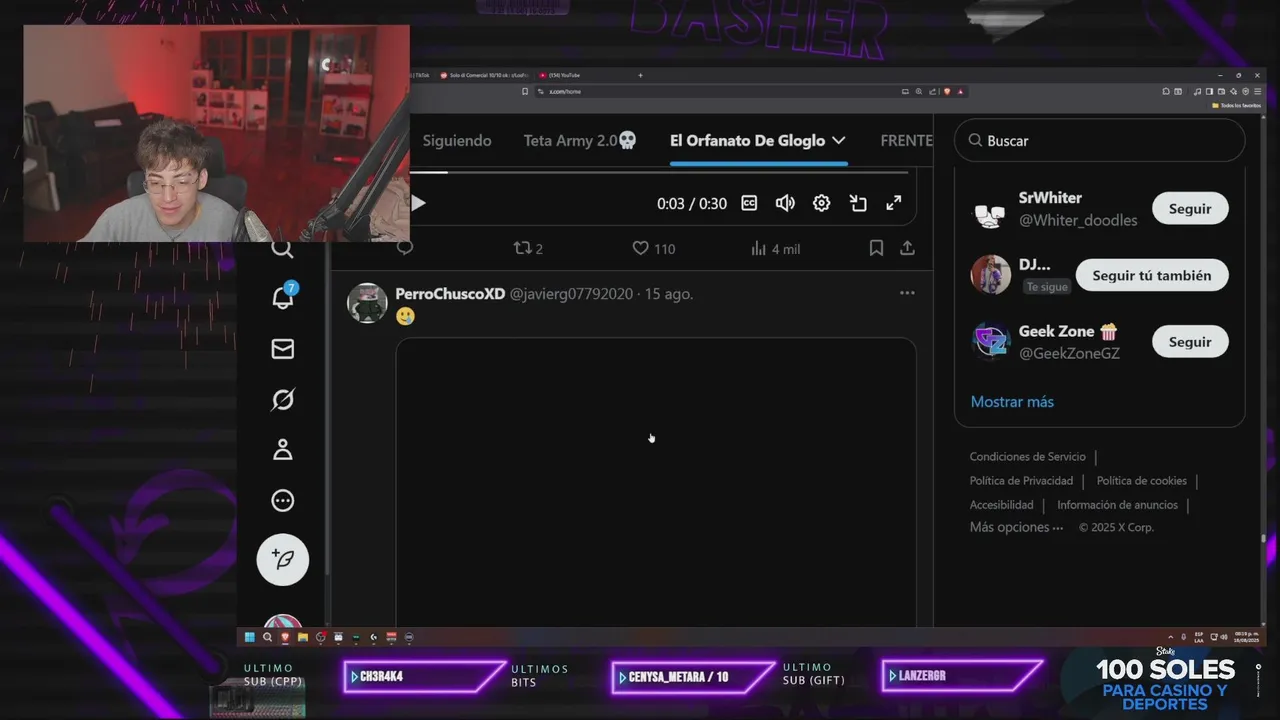This screenshot has height=720, width=1280.
Task: Open Condiciones de Servicio link
Action: (x=1027, y=457)
